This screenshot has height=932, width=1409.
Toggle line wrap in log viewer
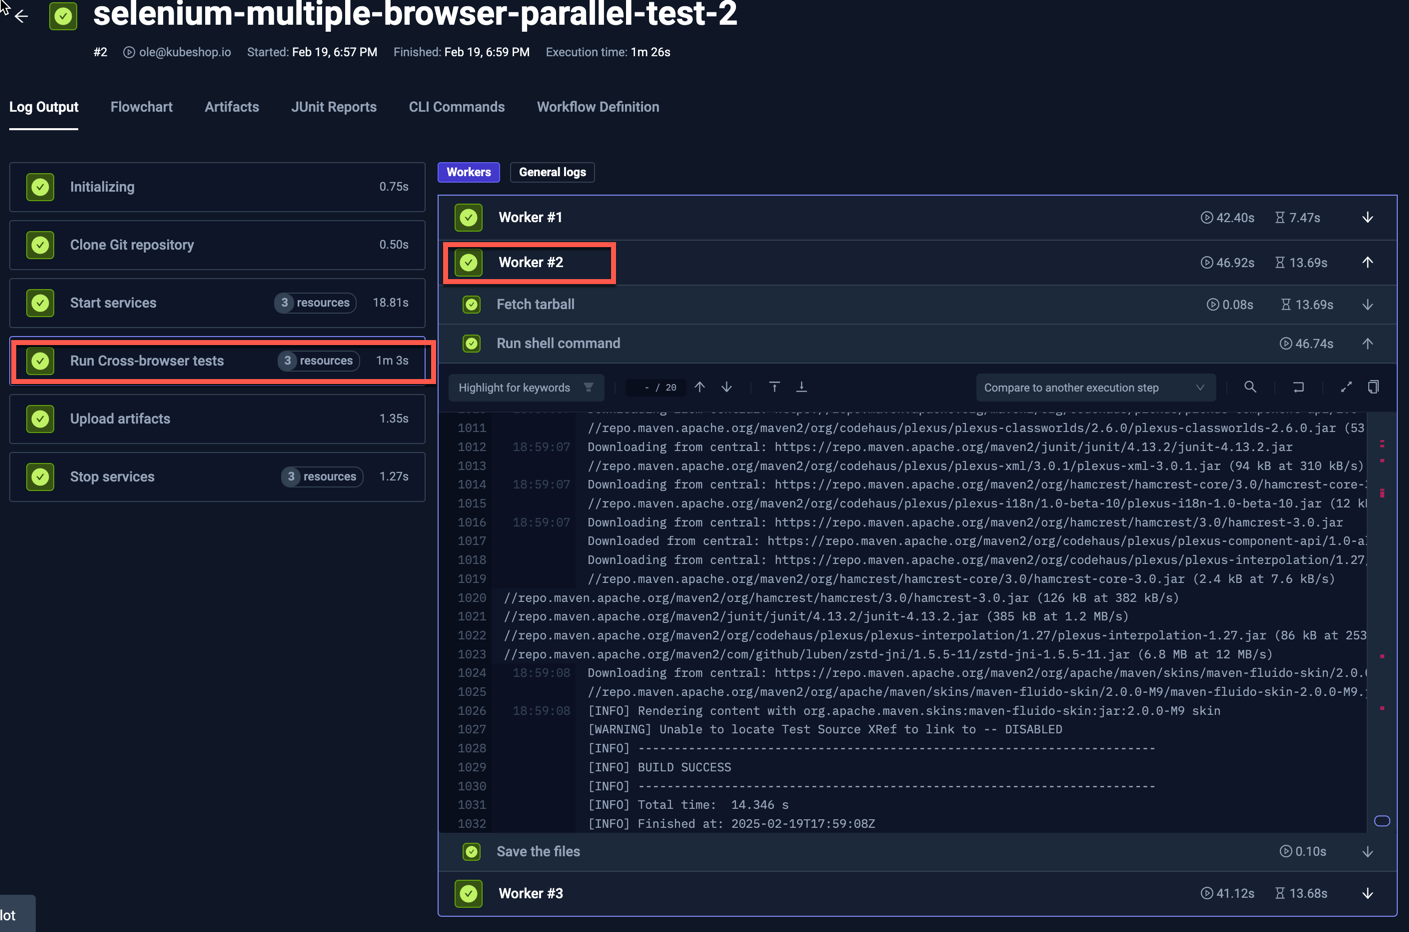1298,387
